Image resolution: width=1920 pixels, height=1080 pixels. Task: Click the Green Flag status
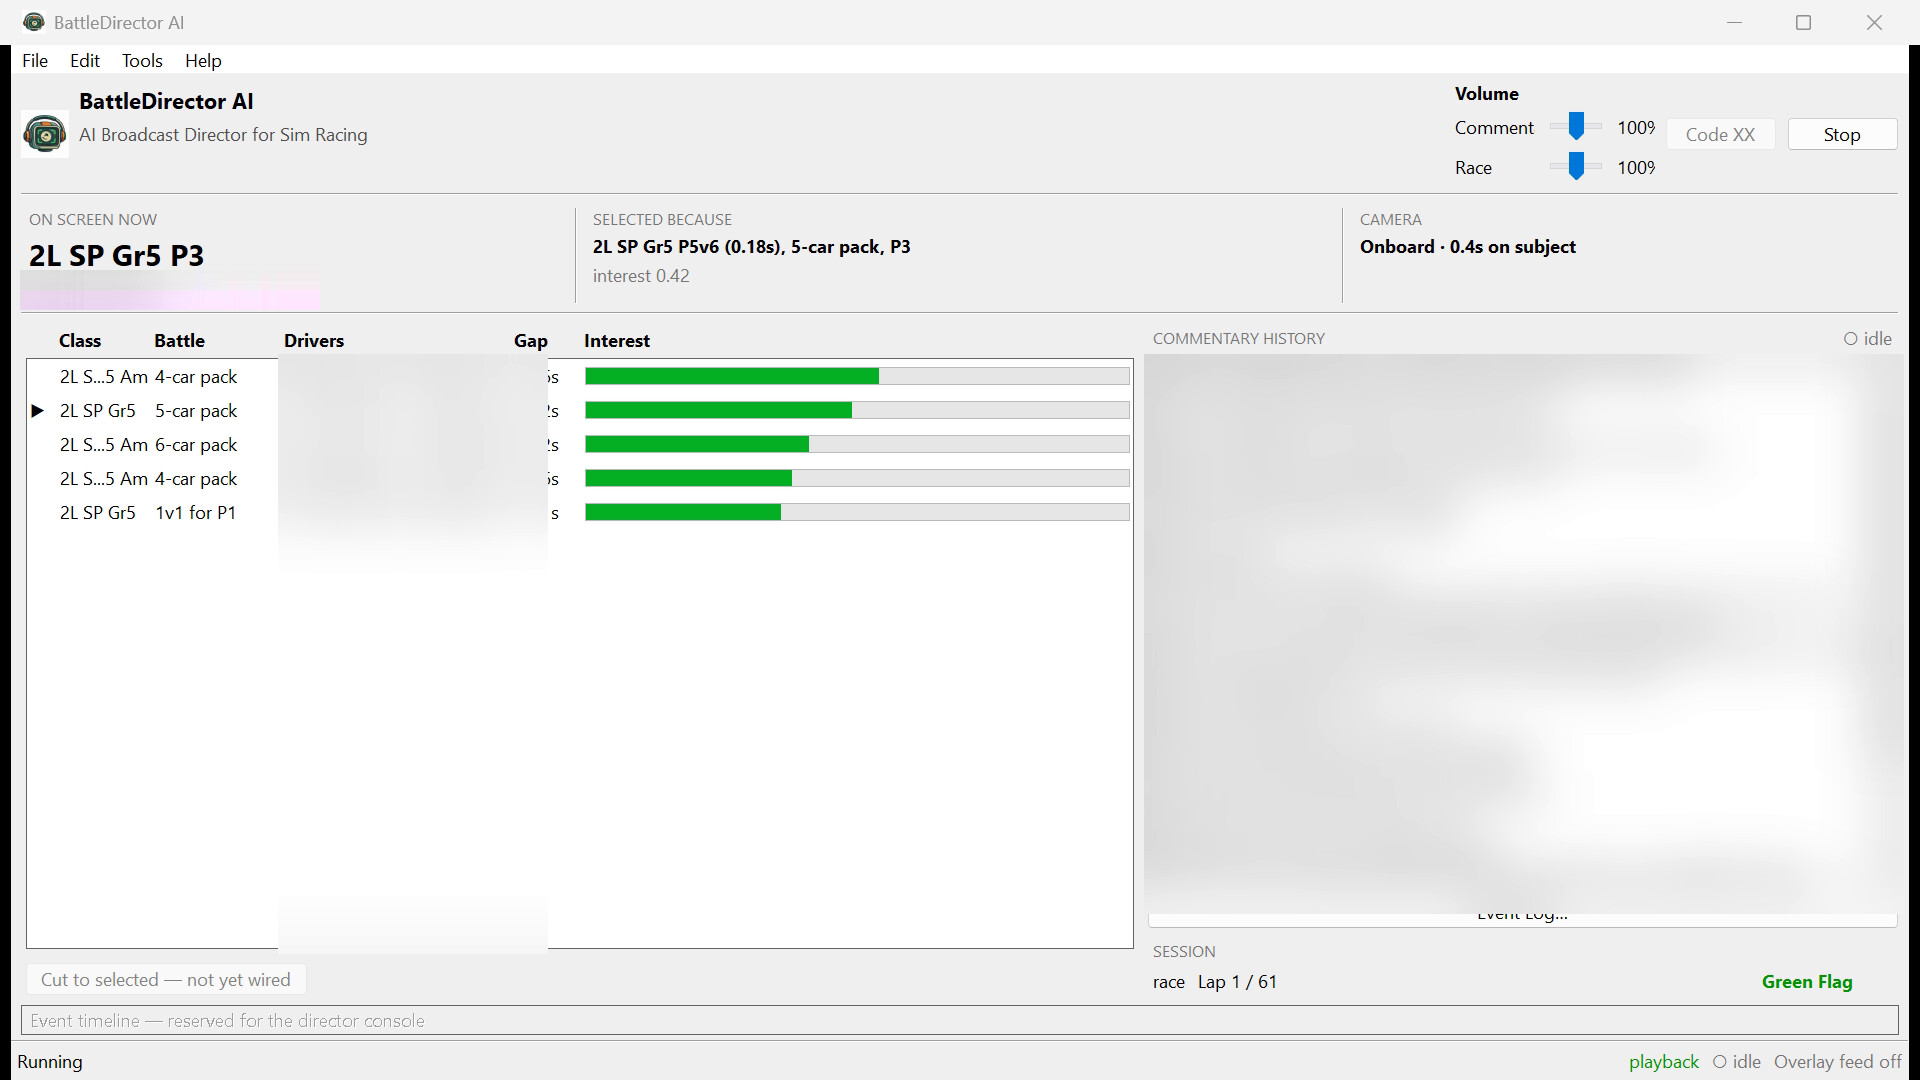(1807, 982)
